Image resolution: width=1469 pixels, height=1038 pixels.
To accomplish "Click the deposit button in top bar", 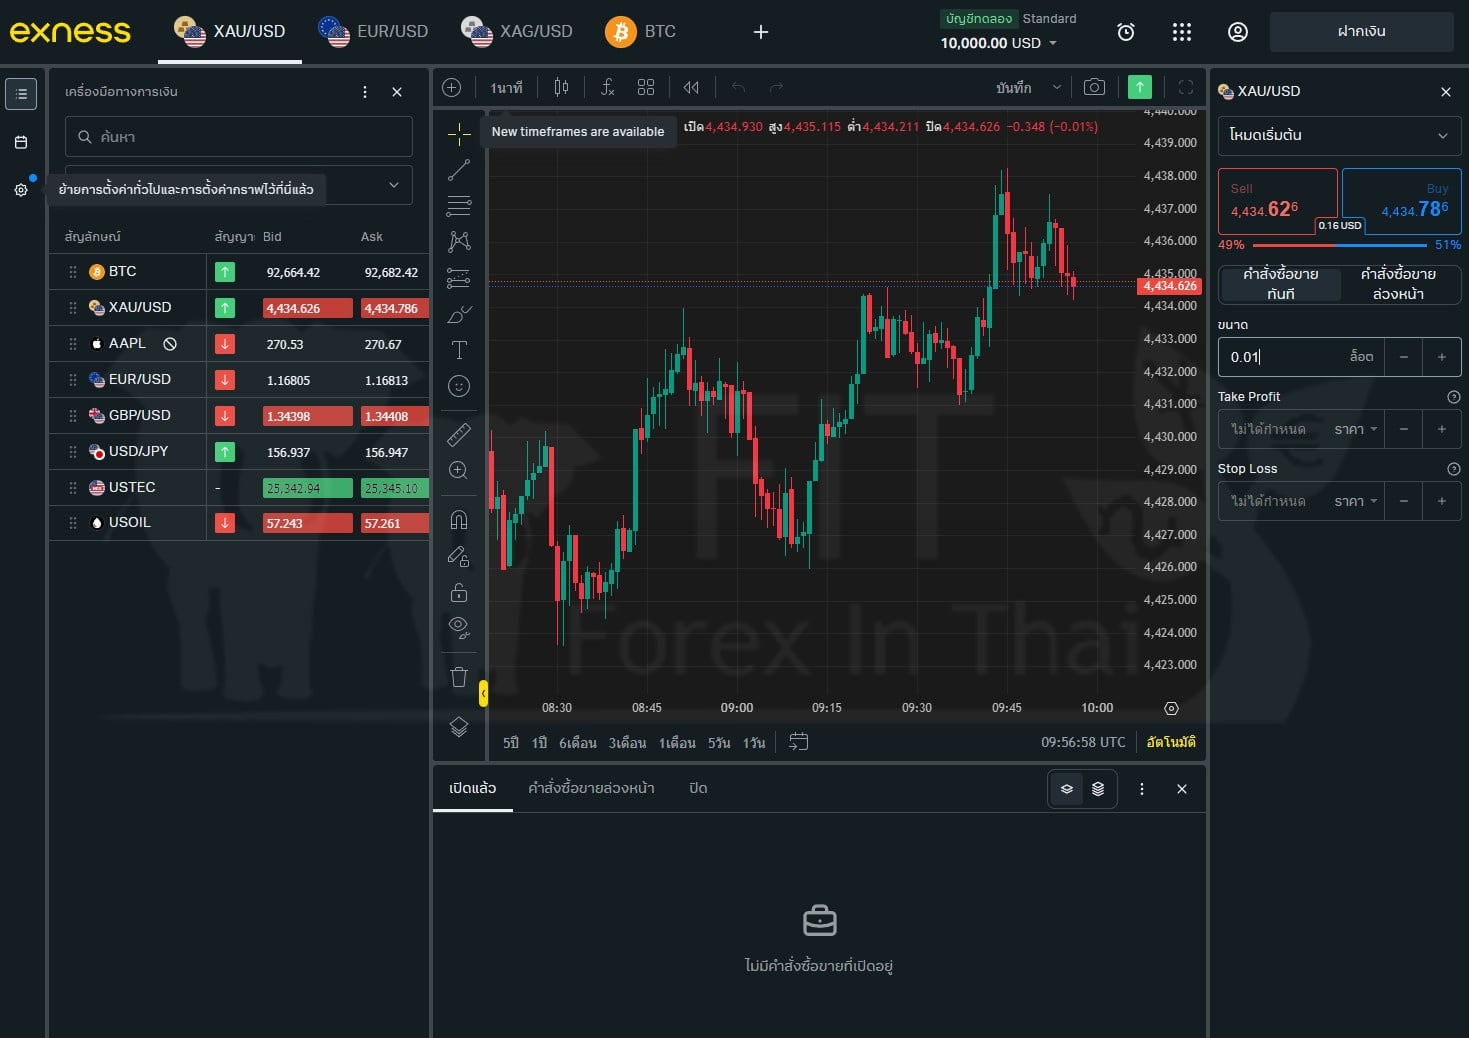I will click(1360, 32).
